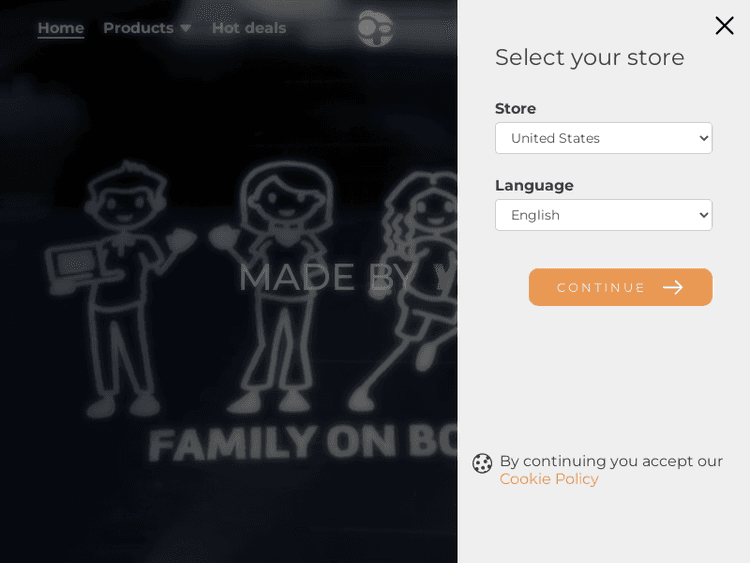The image size is (750, 563).
Task: Open the Cookie Policy link
Action: pos(549,479)
